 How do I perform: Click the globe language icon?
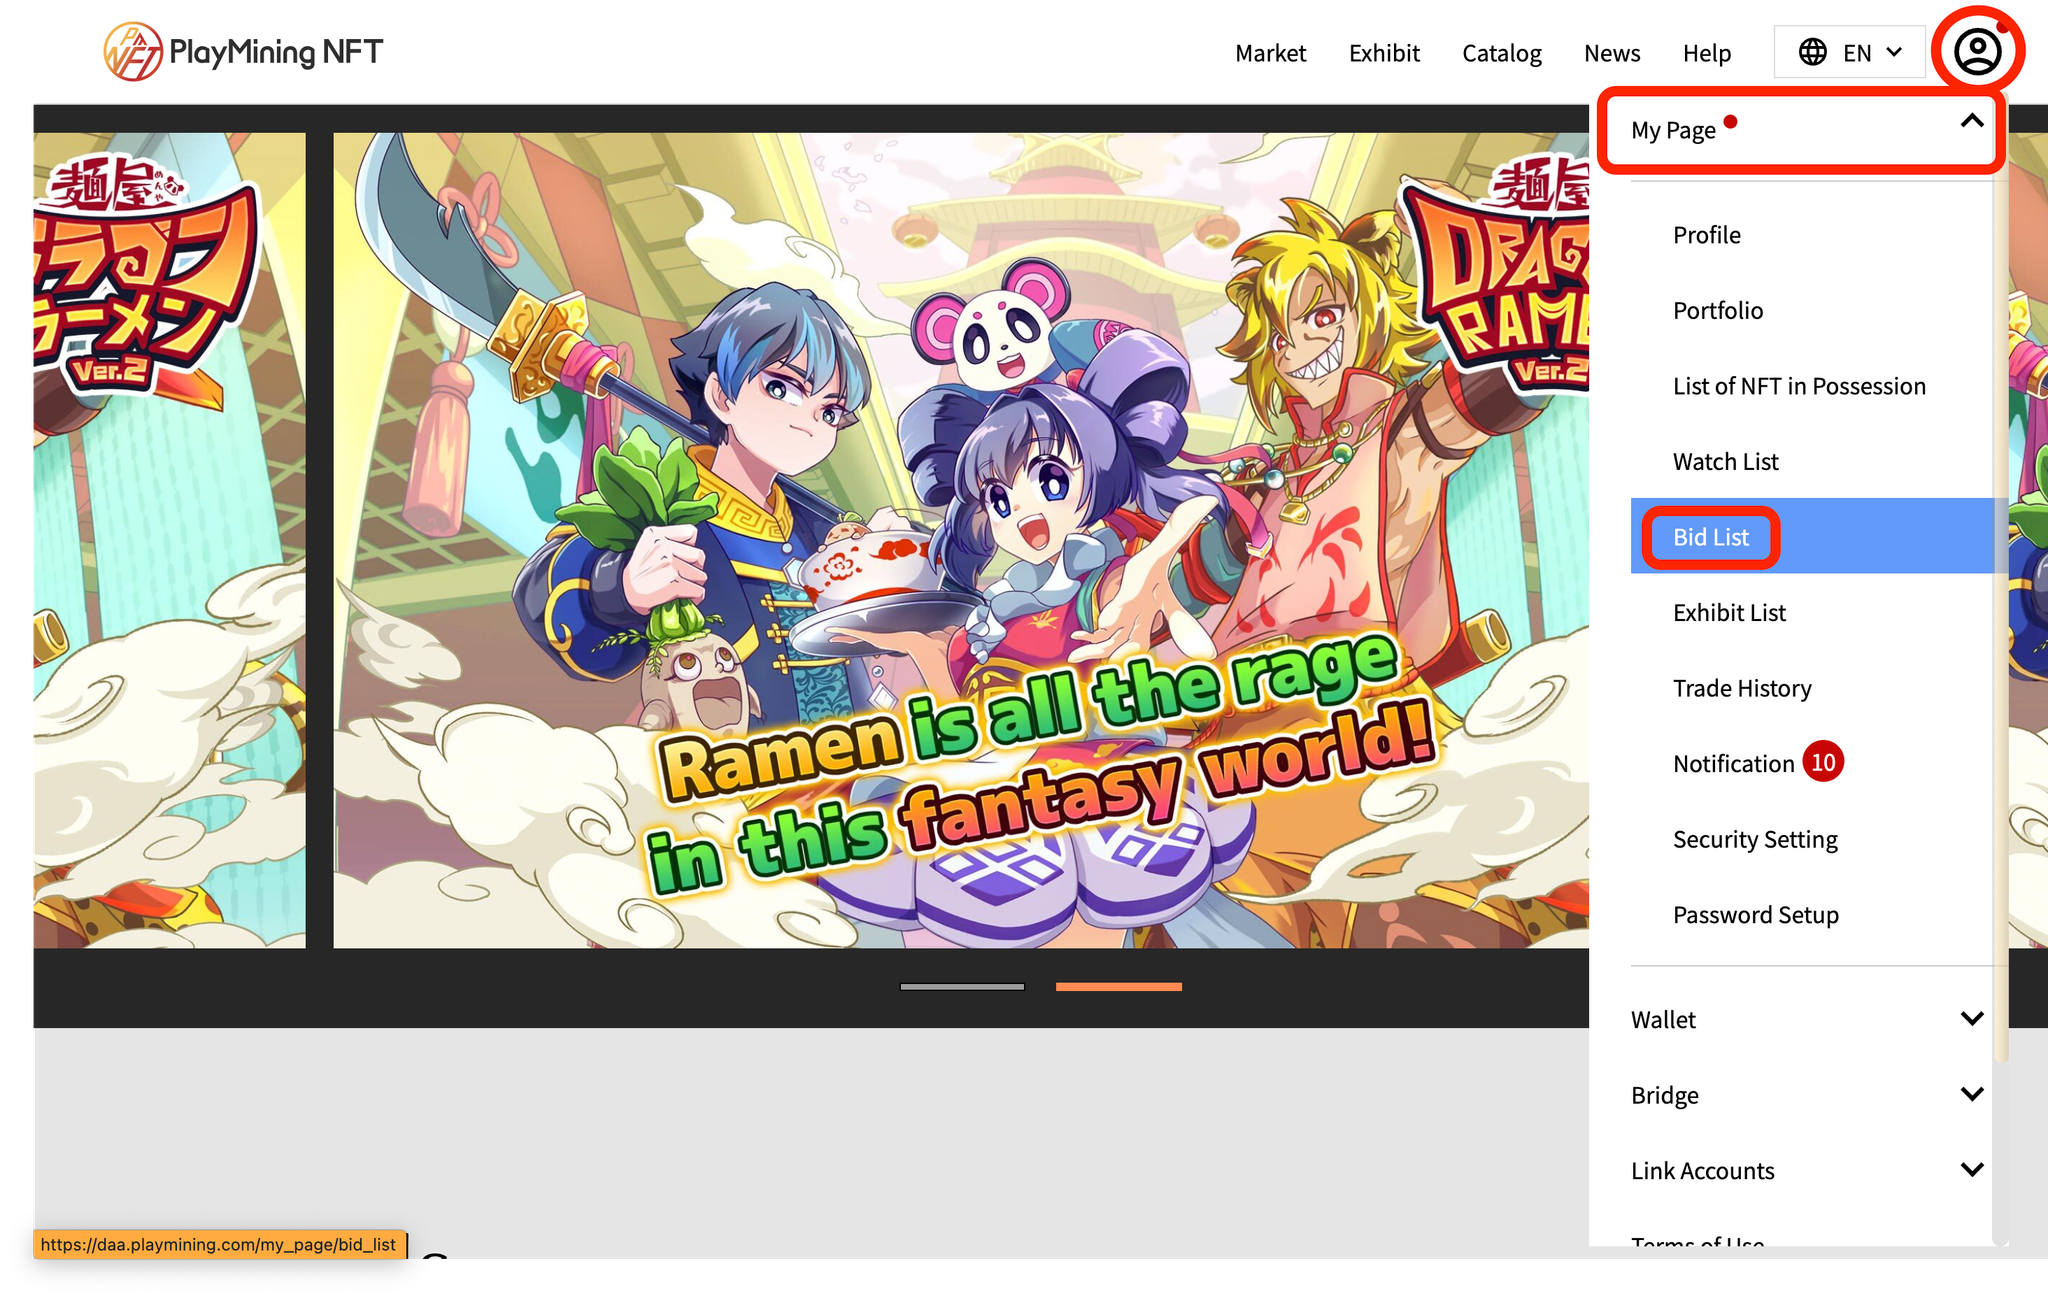(1812, 52)
